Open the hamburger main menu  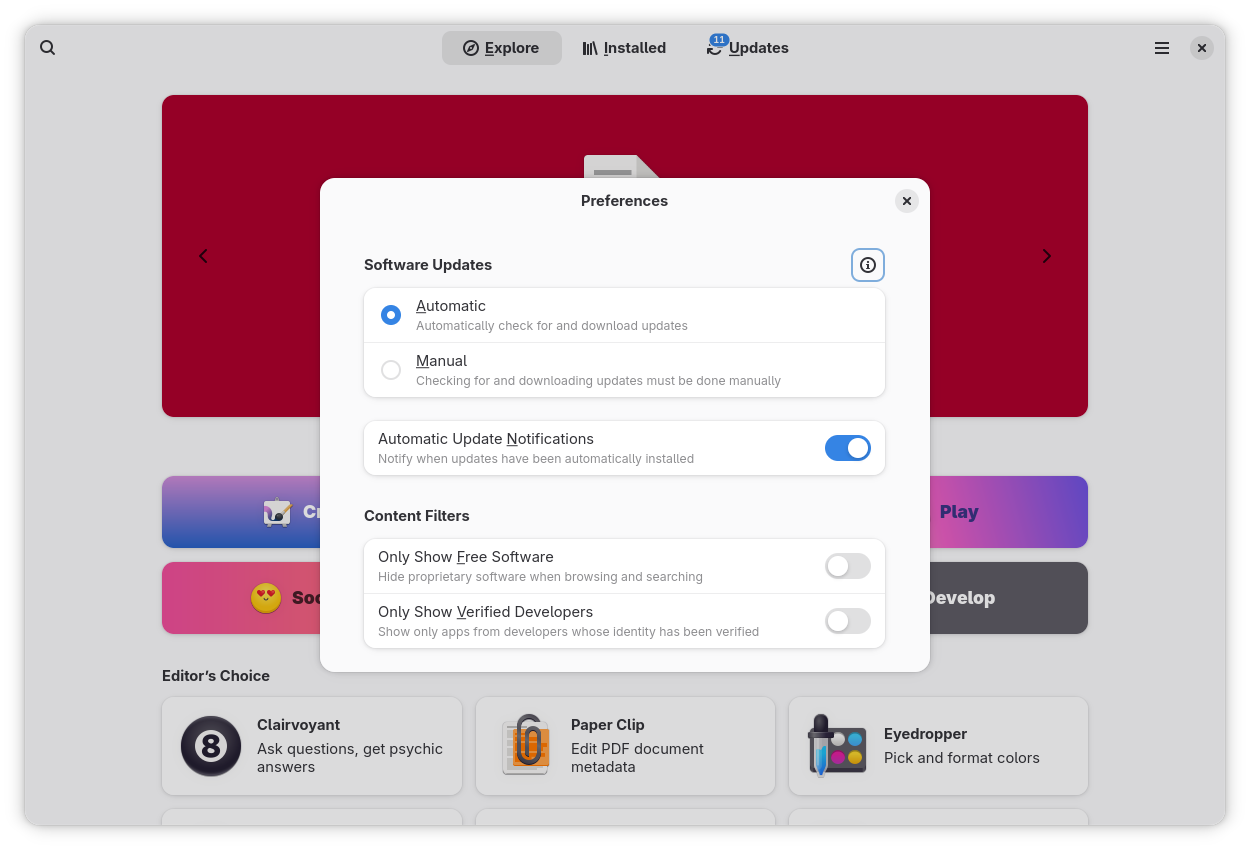coord(1161,48)
